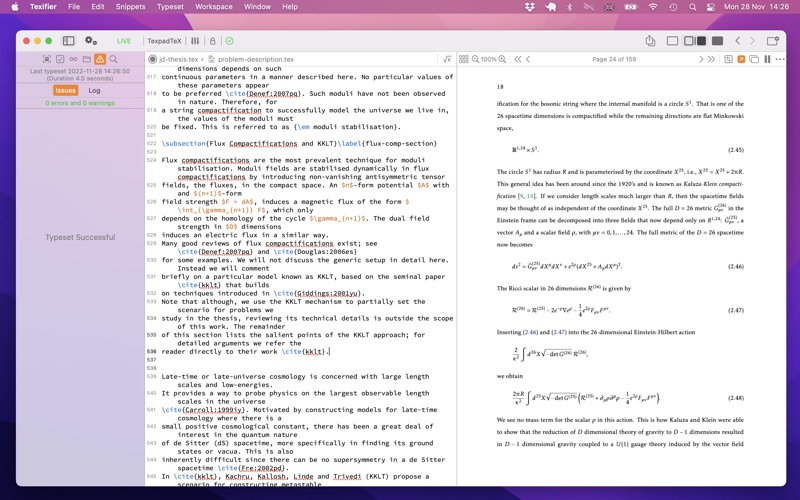Go to next PDF page

point(701,59)
